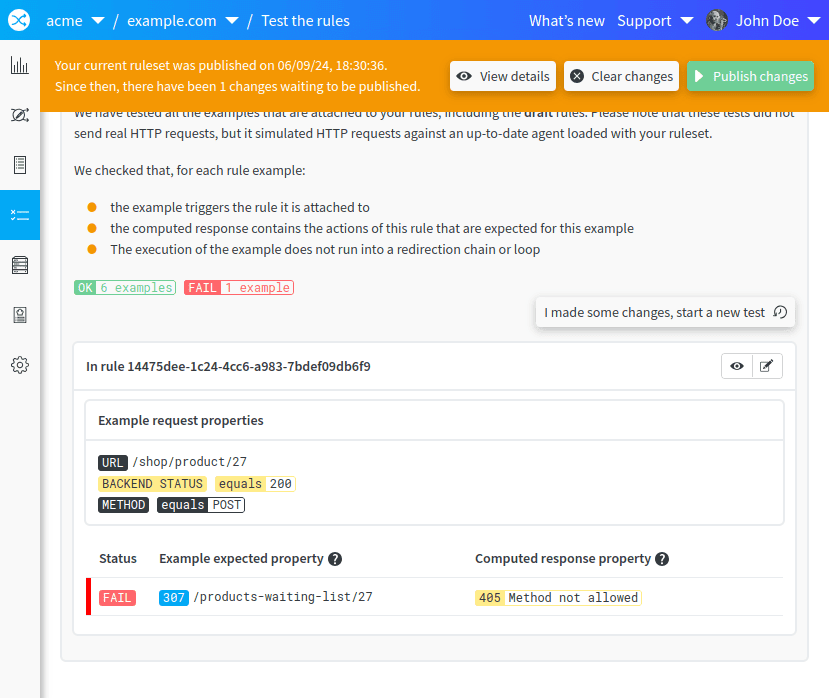
Task: Click the /shop/product/27 URL value
Action: tap(190, 462)
